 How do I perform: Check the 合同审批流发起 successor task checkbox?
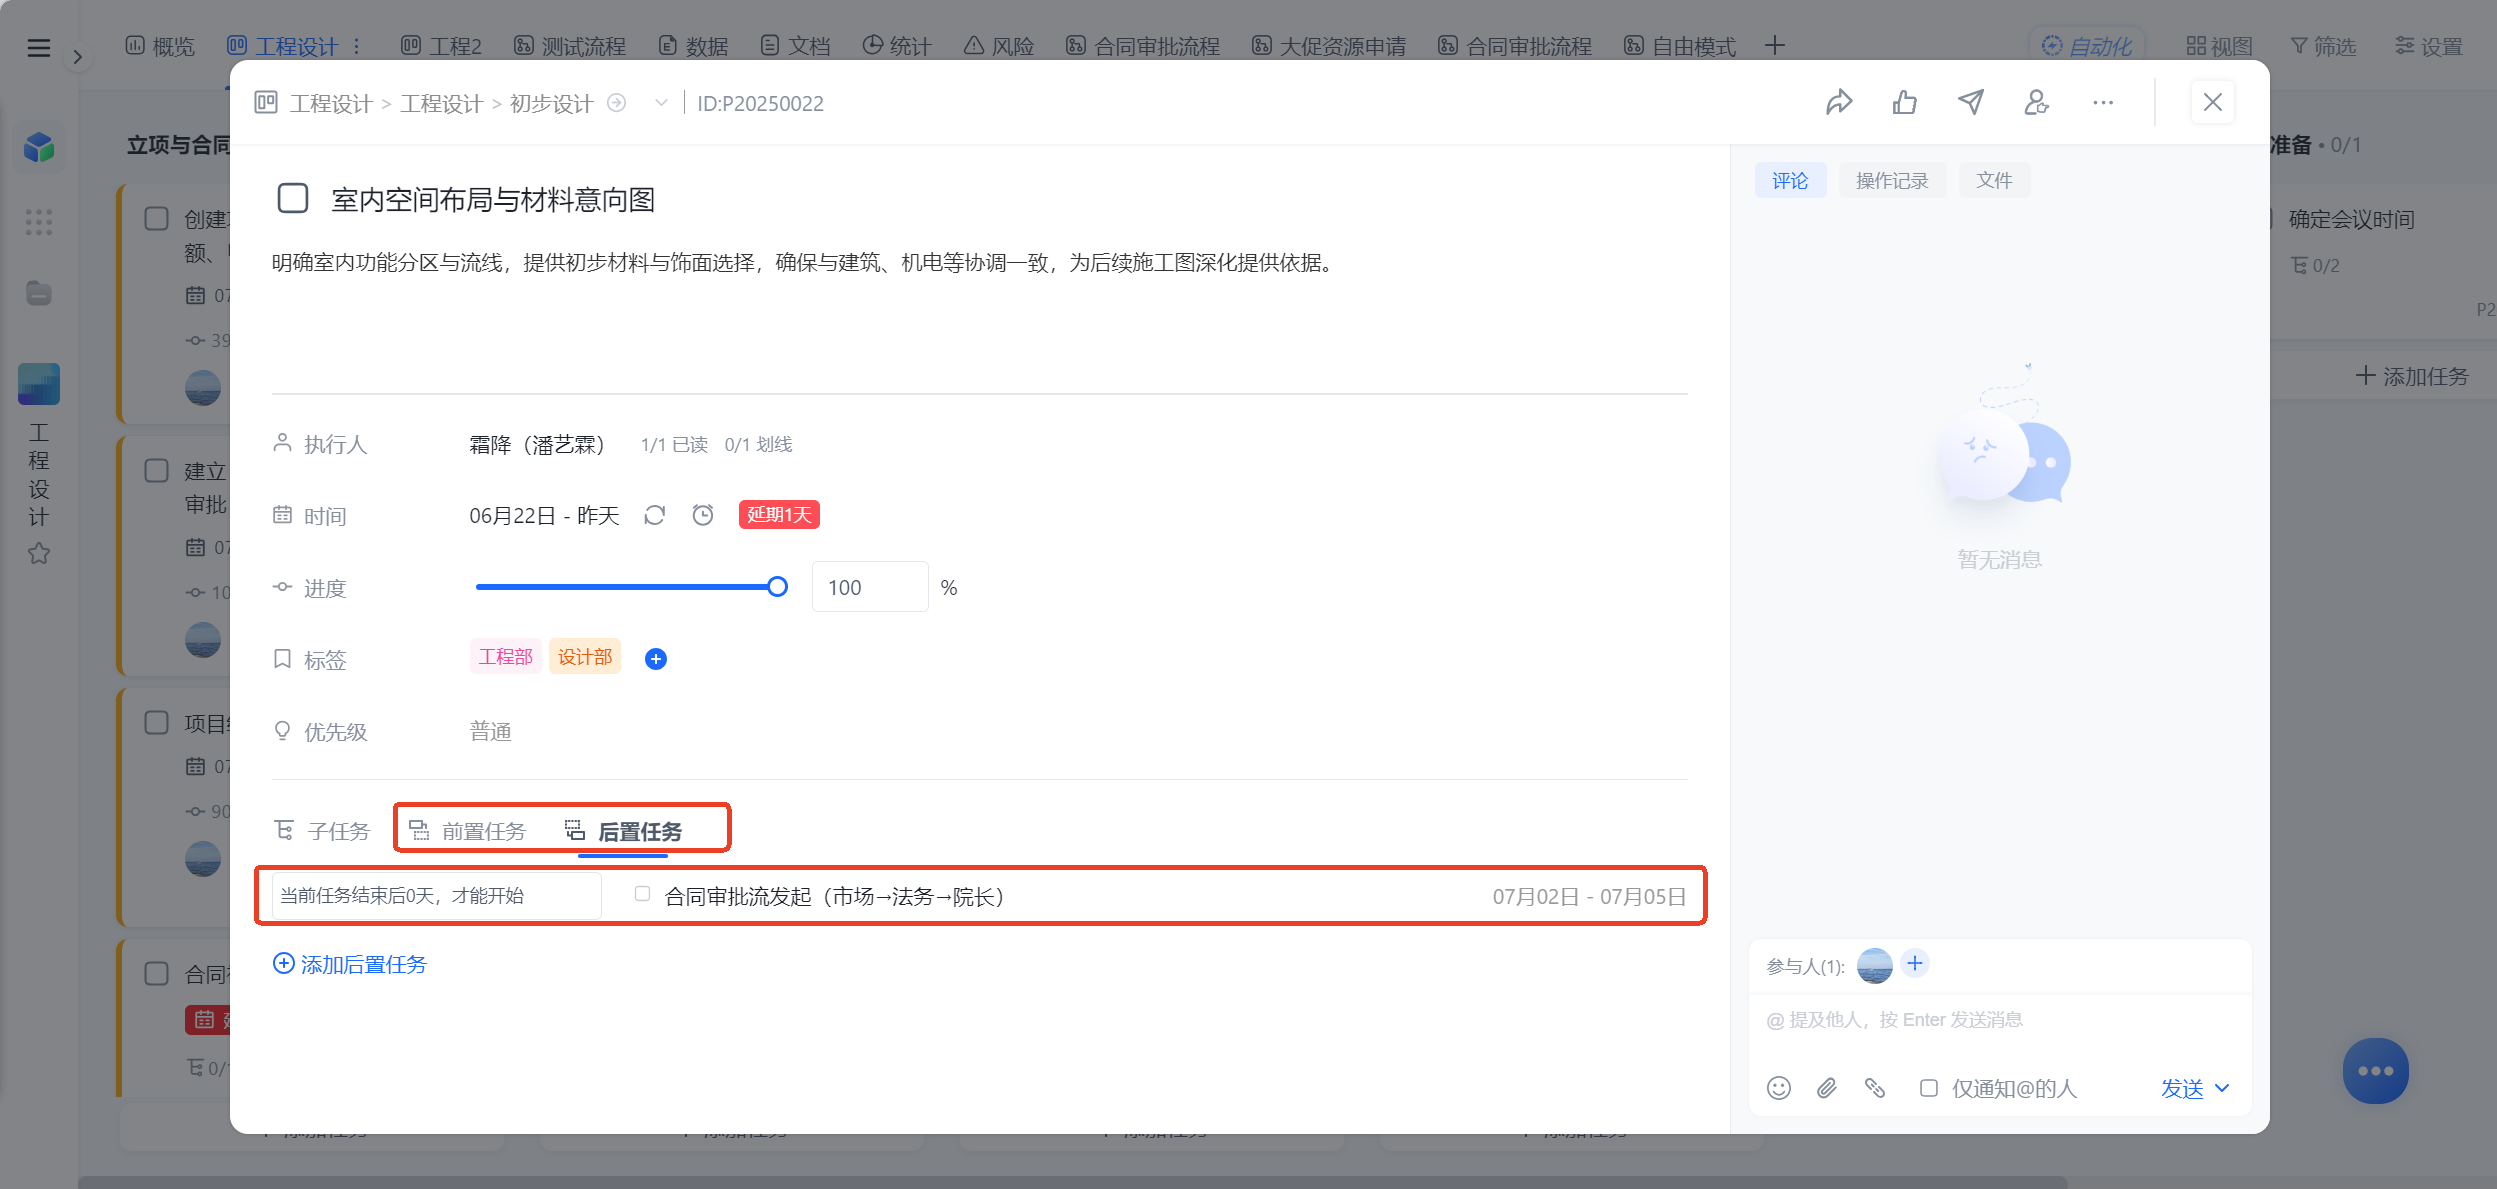tap(642, 894)
